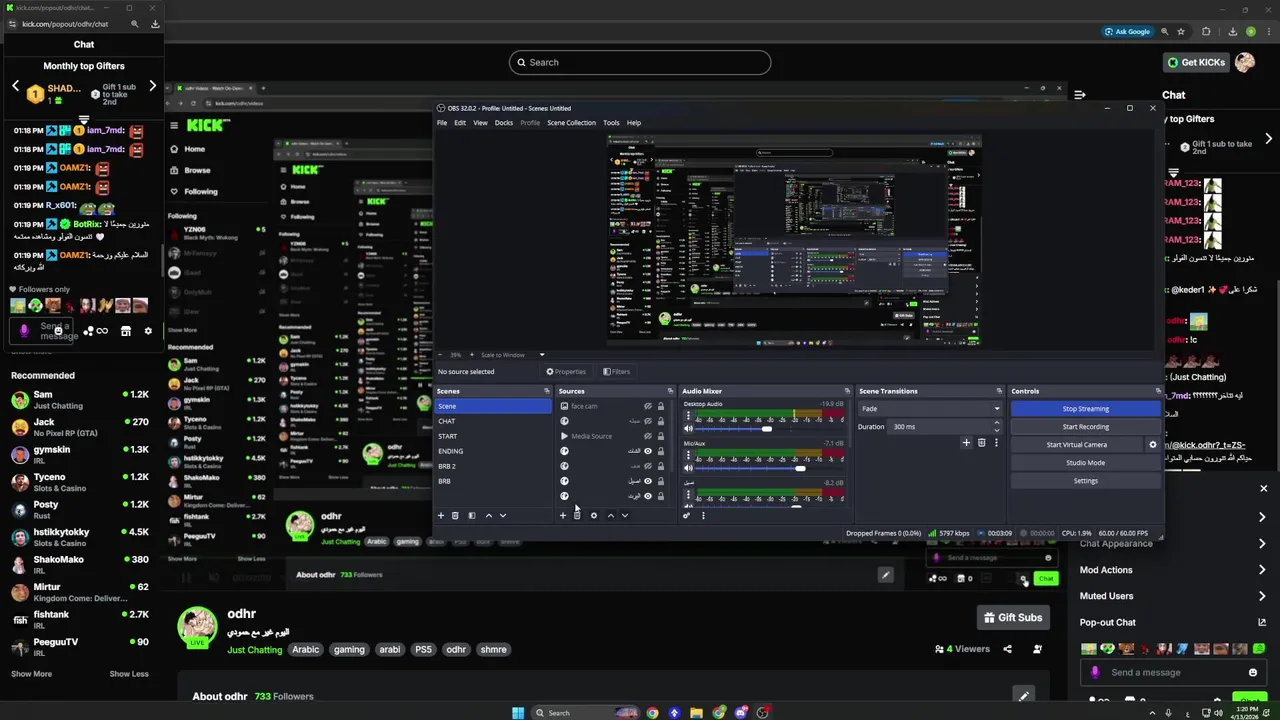Viewport: 1280px width, 720px height.
Task: Open OBS Tools menu
Action: pos(611,123)
